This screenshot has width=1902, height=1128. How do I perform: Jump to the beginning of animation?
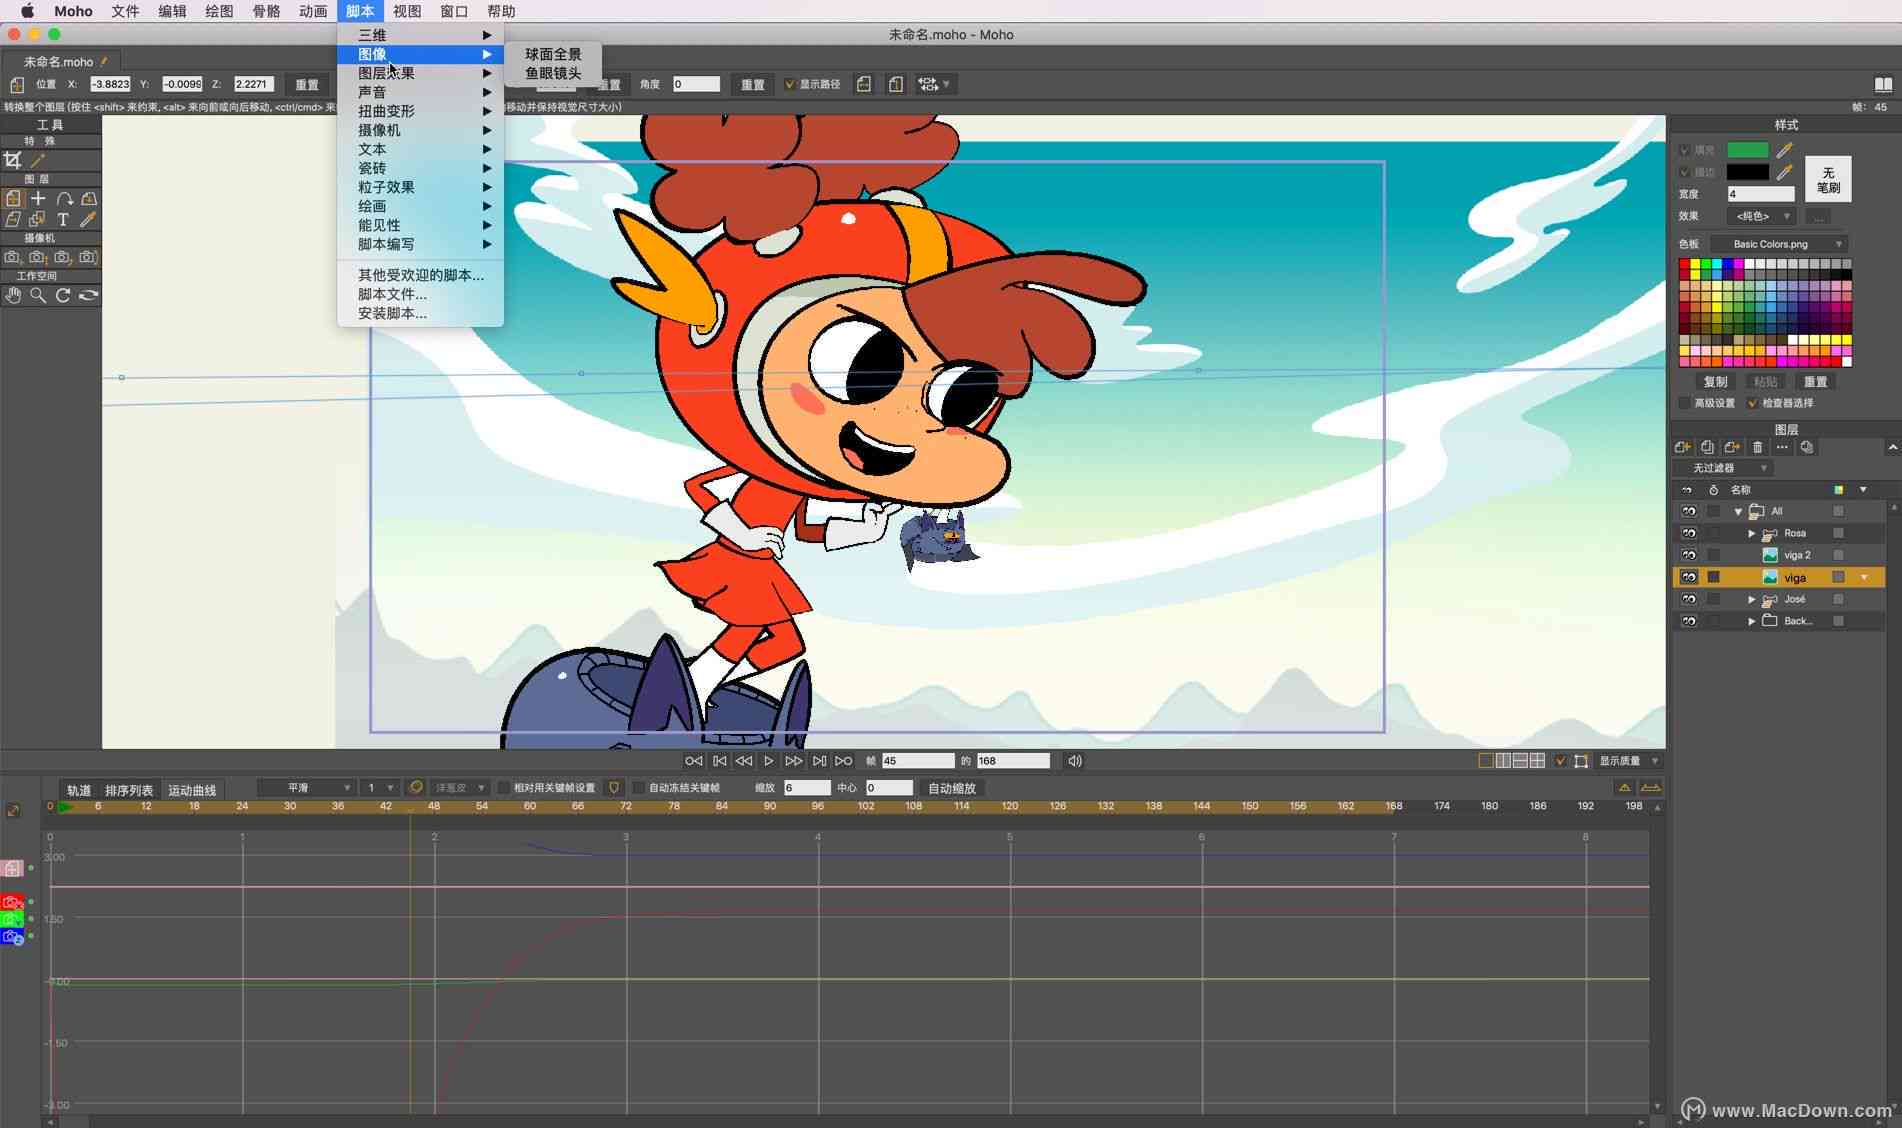click(693, 761)
